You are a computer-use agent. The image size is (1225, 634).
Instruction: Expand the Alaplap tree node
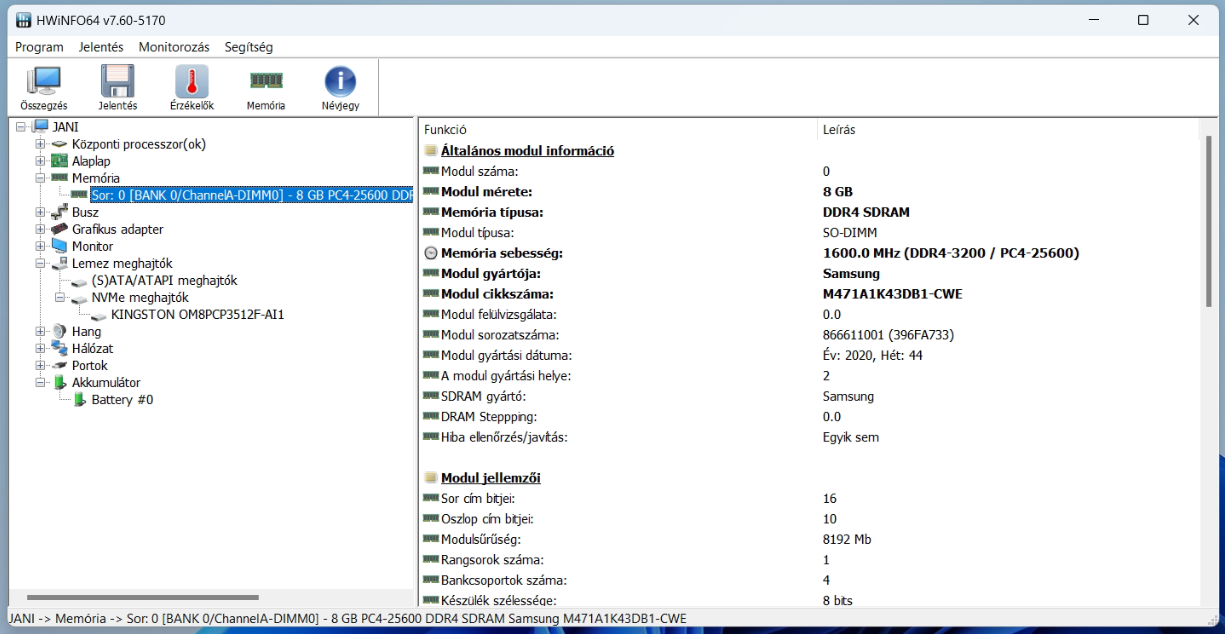click(x=41, y=161)
